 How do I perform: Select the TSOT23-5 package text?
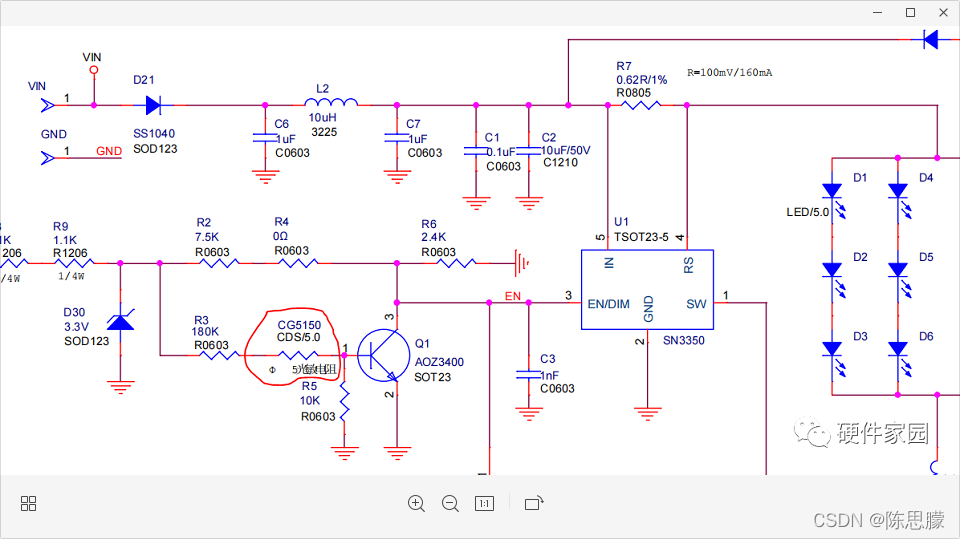pos(641,237)
